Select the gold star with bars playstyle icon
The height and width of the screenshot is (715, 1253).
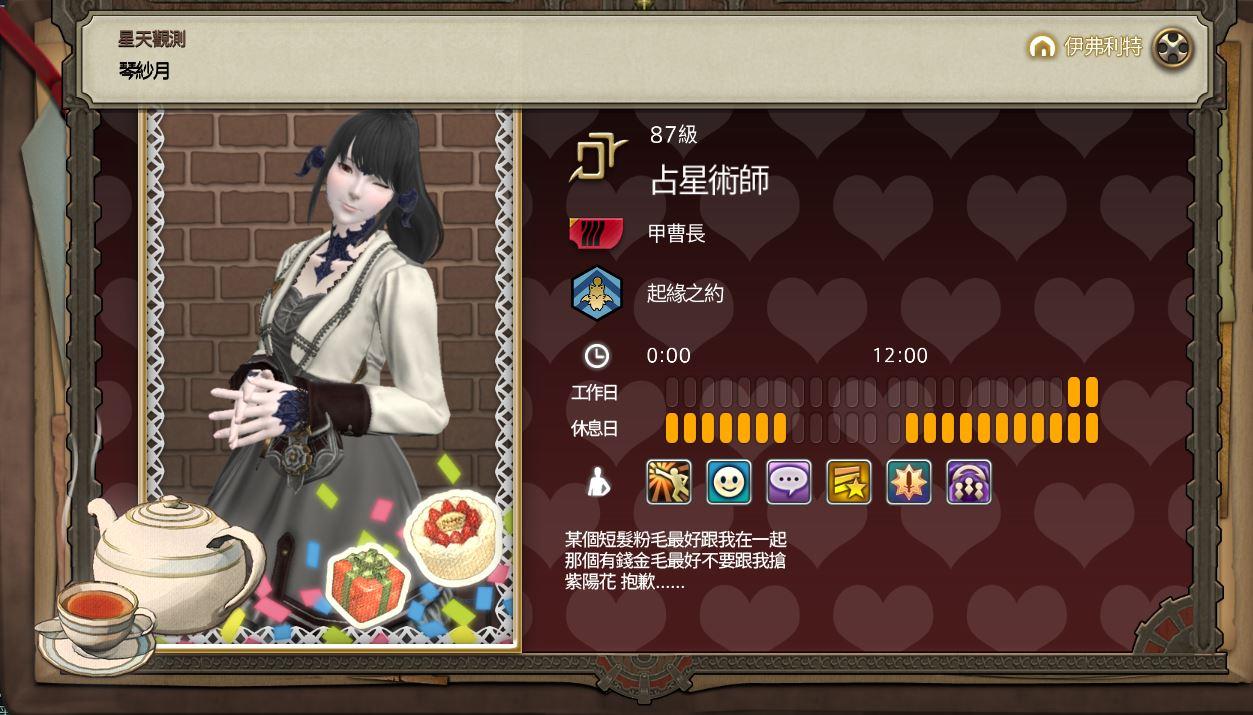pyautogui.click(x=849, y=482)
